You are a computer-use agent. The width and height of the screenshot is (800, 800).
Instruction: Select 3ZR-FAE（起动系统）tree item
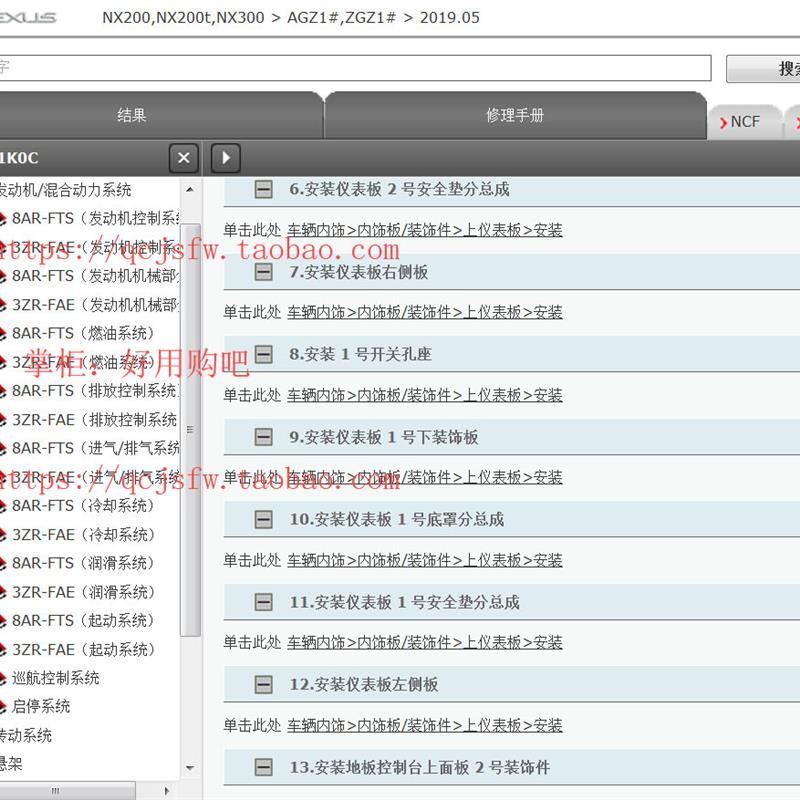83,649
